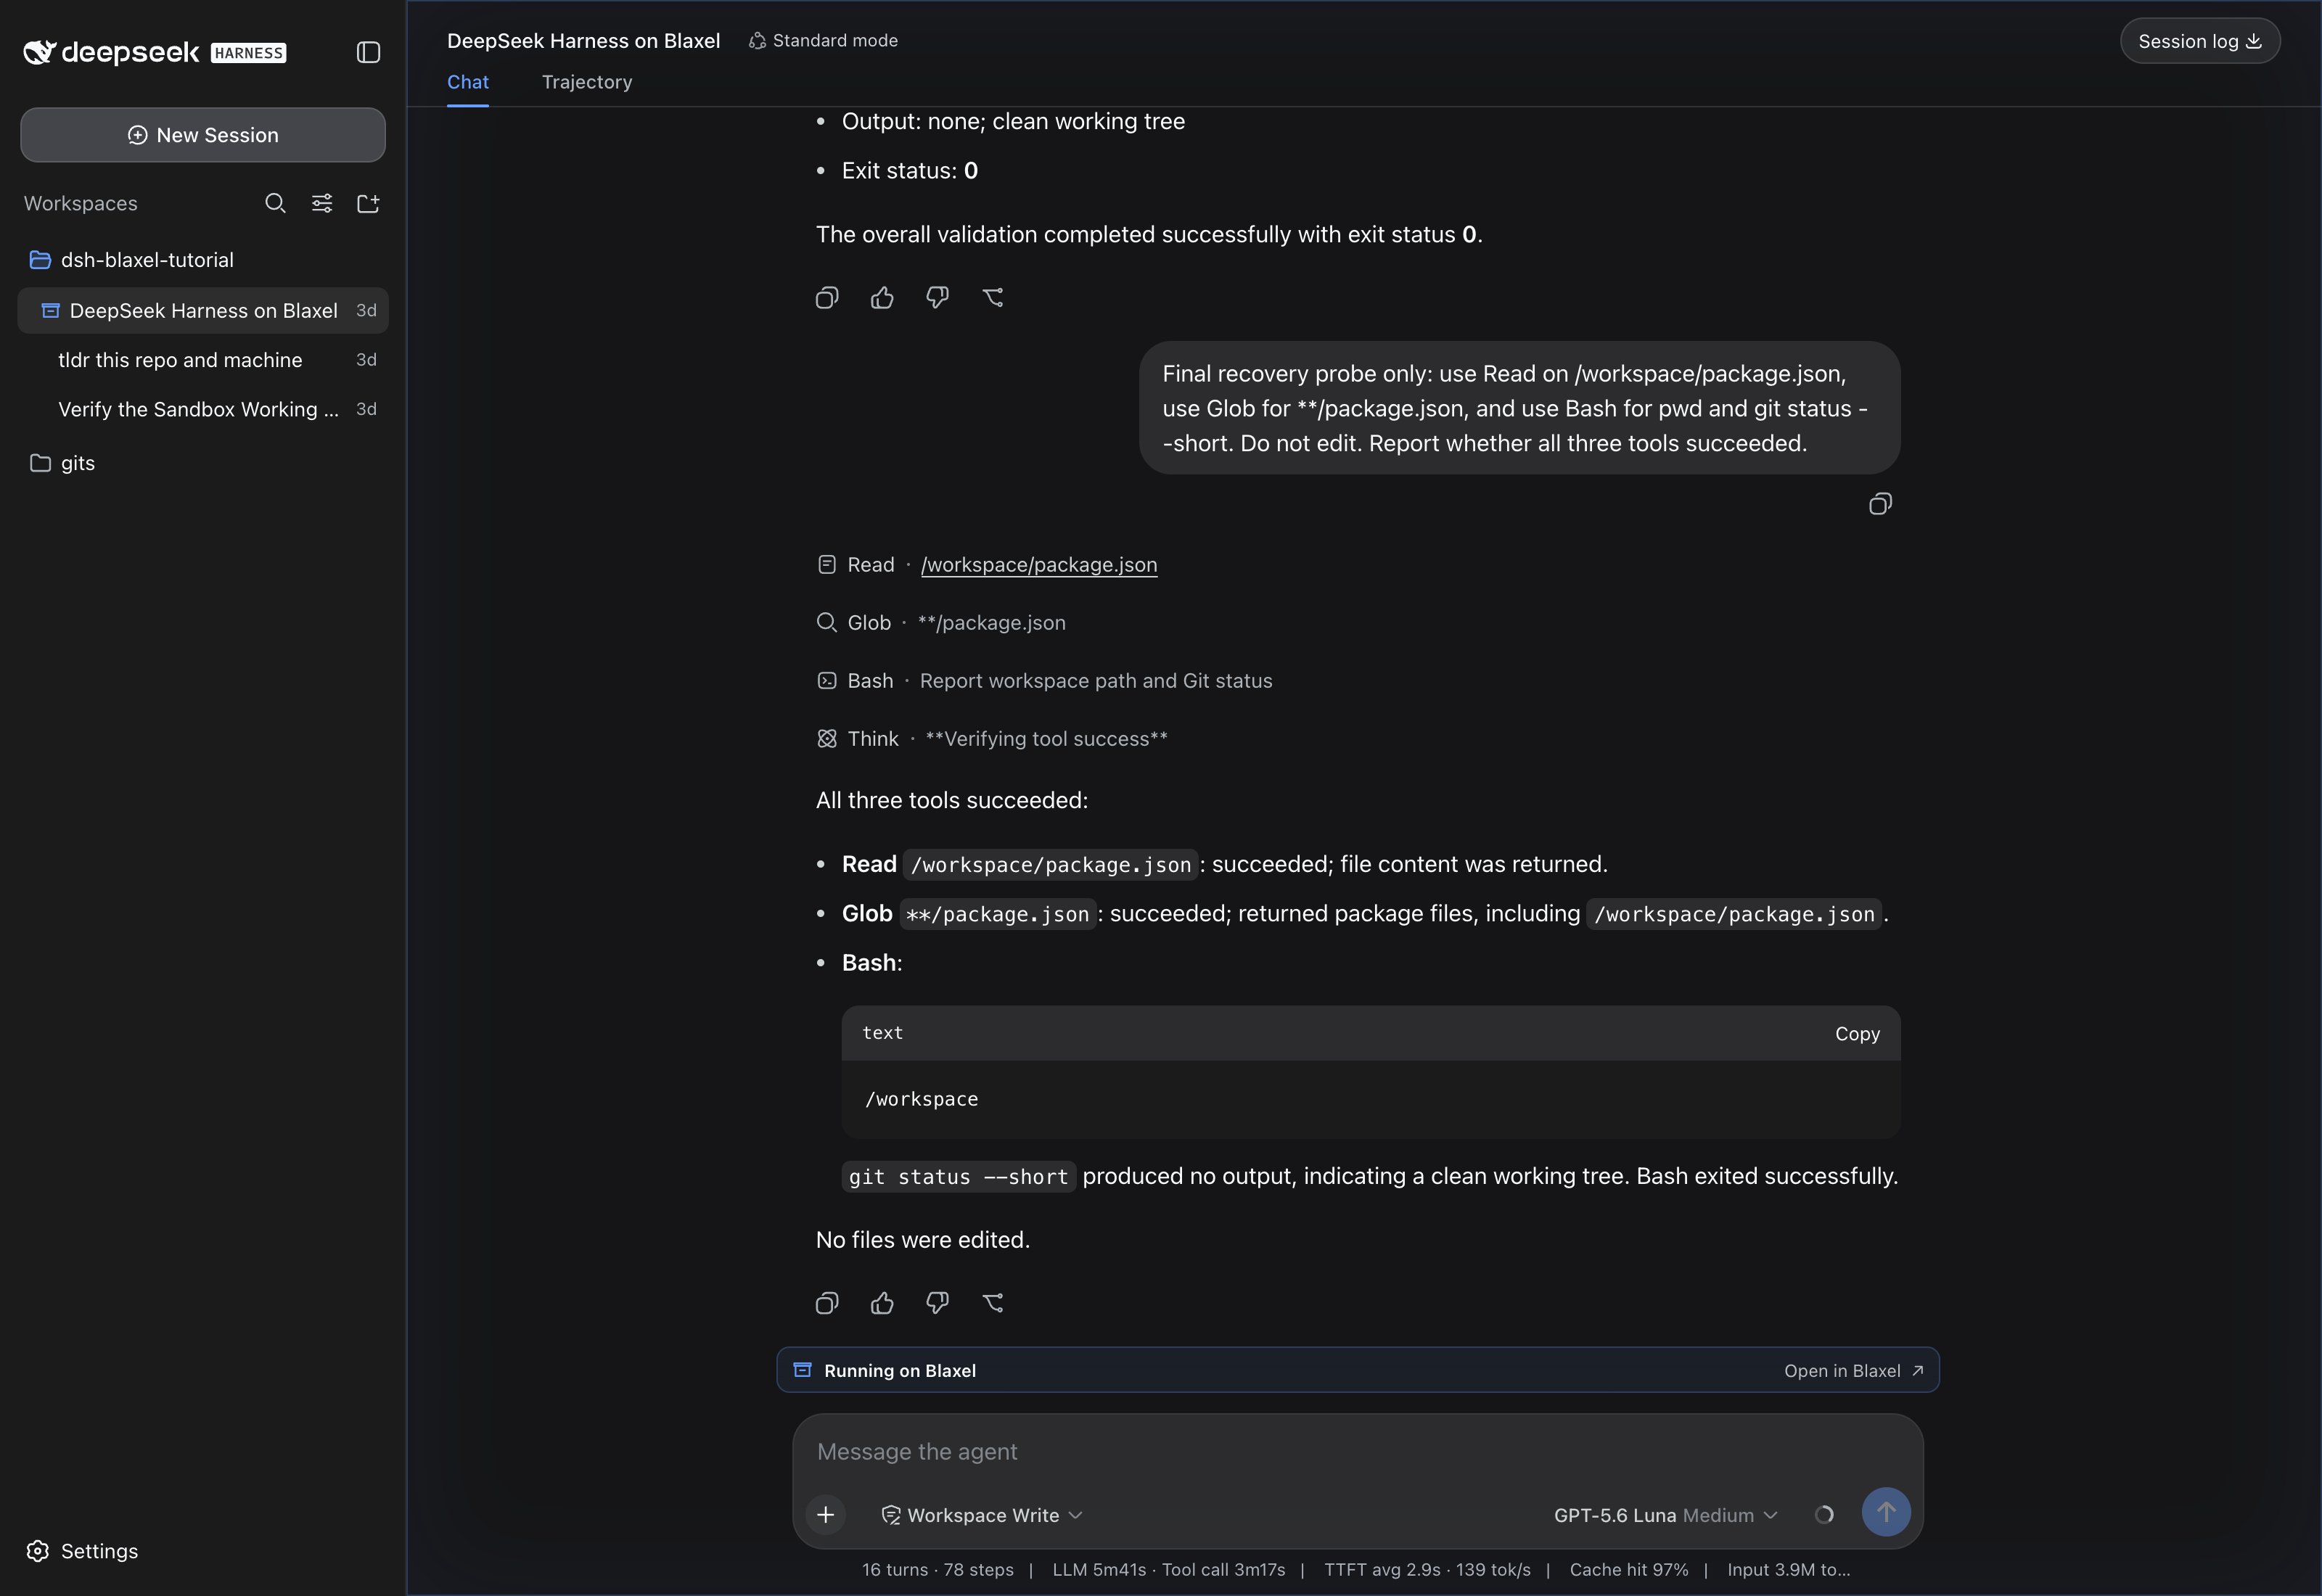Screen dimensions: 2322x1596
Task: Collapse the dsh-blaxel-tutorial workspace folder
Action: click(131, 260)
